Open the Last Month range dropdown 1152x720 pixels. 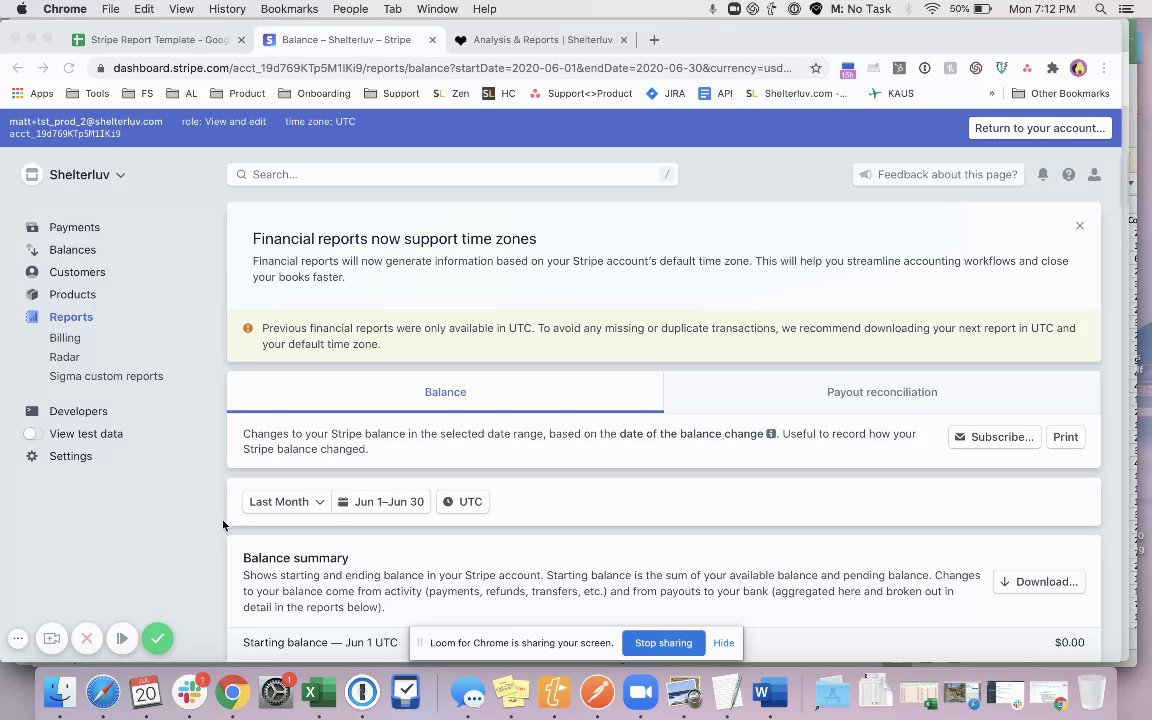(x=287, y=502)
